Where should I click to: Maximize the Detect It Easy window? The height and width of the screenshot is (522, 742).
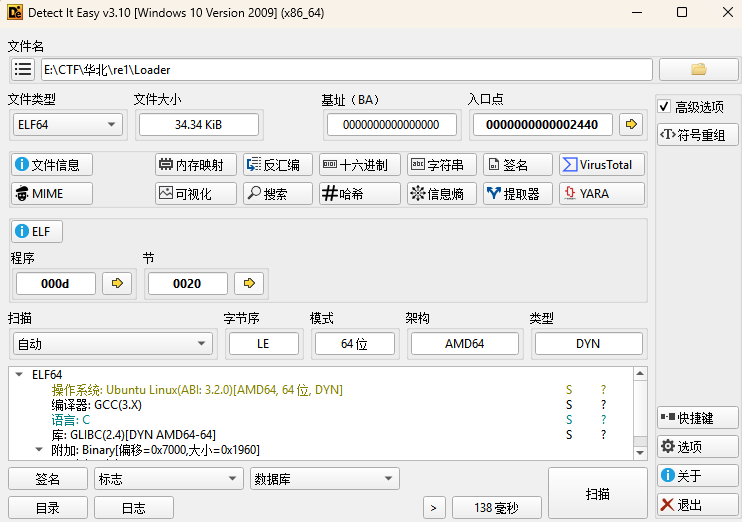pos(682,12)
